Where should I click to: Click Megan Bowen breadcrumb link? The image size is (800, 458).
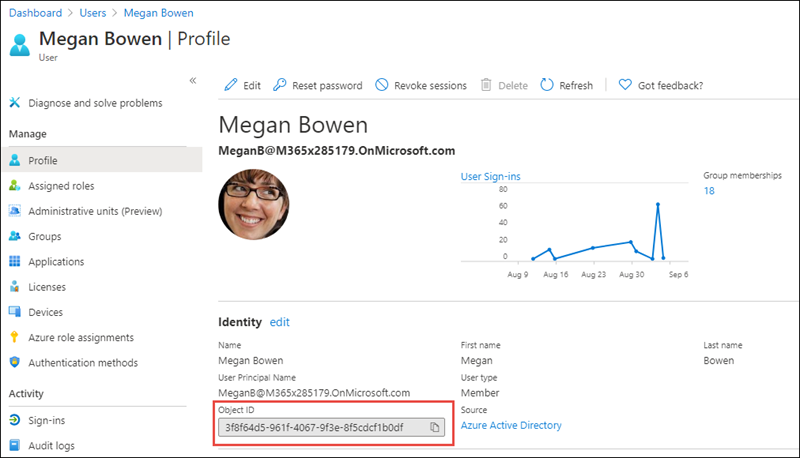[x=159, y=13]
